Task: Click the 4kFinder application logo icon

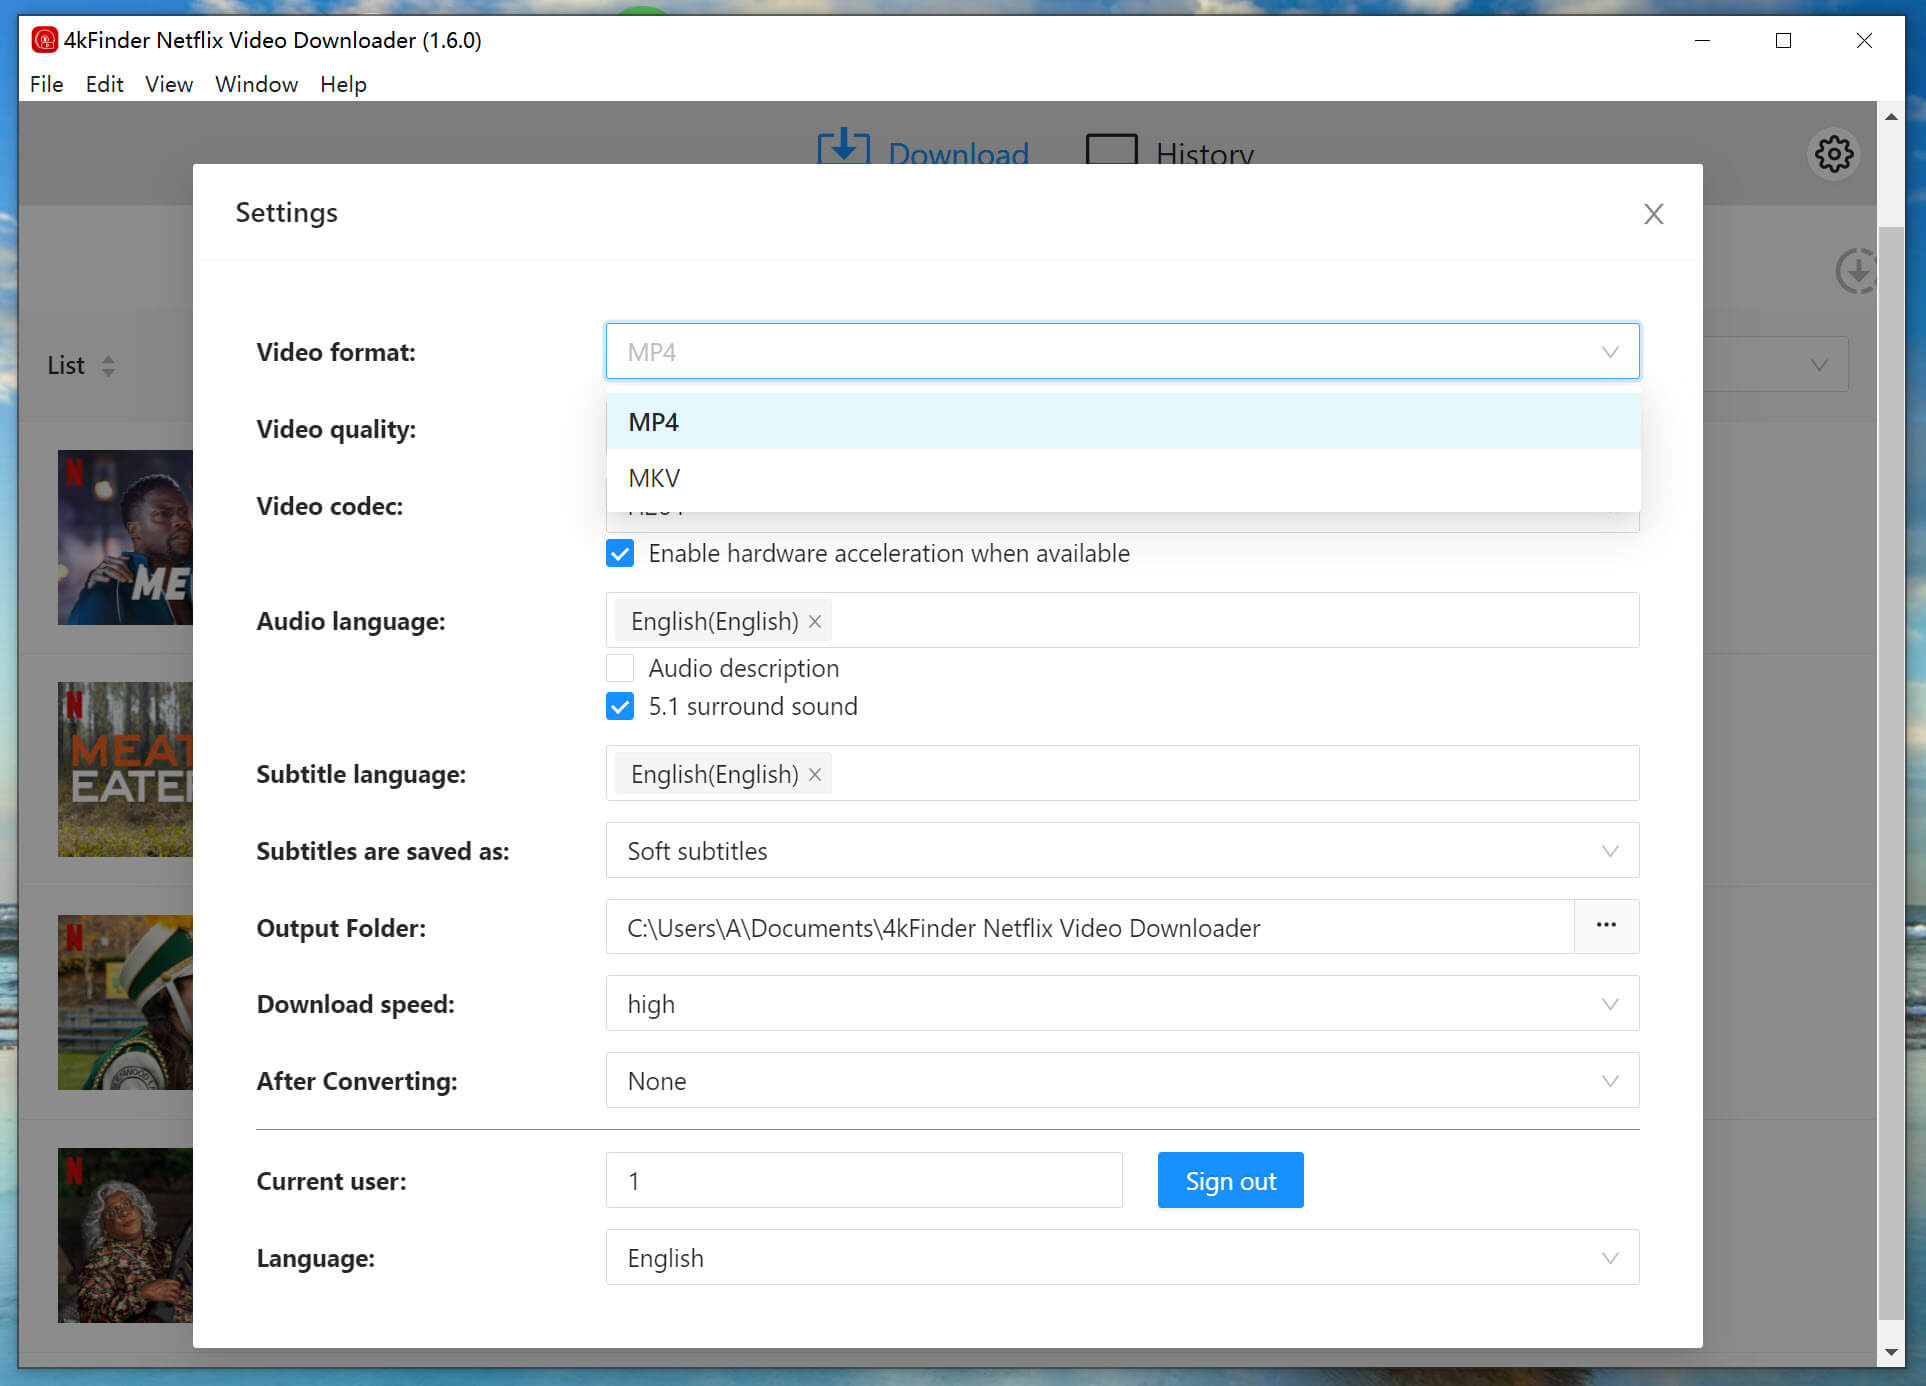Action: [x=42, y=40]
